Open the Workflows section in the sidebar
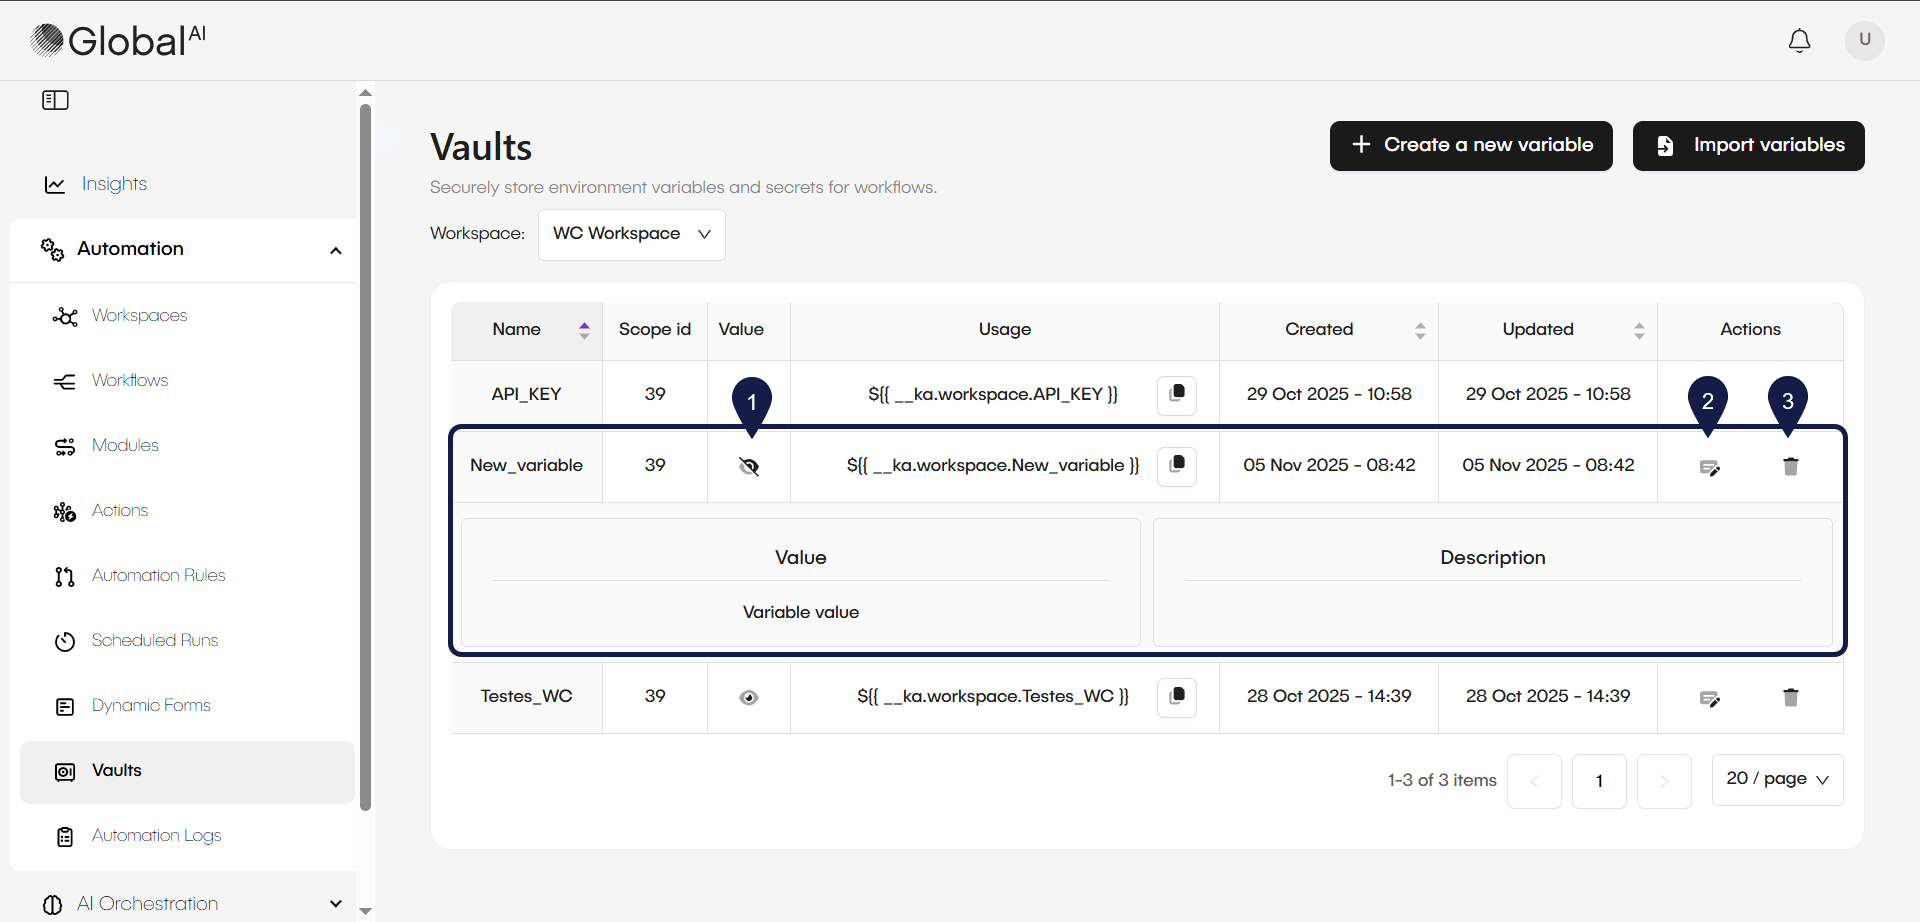 pyautogui.click(x=129, y=380)
